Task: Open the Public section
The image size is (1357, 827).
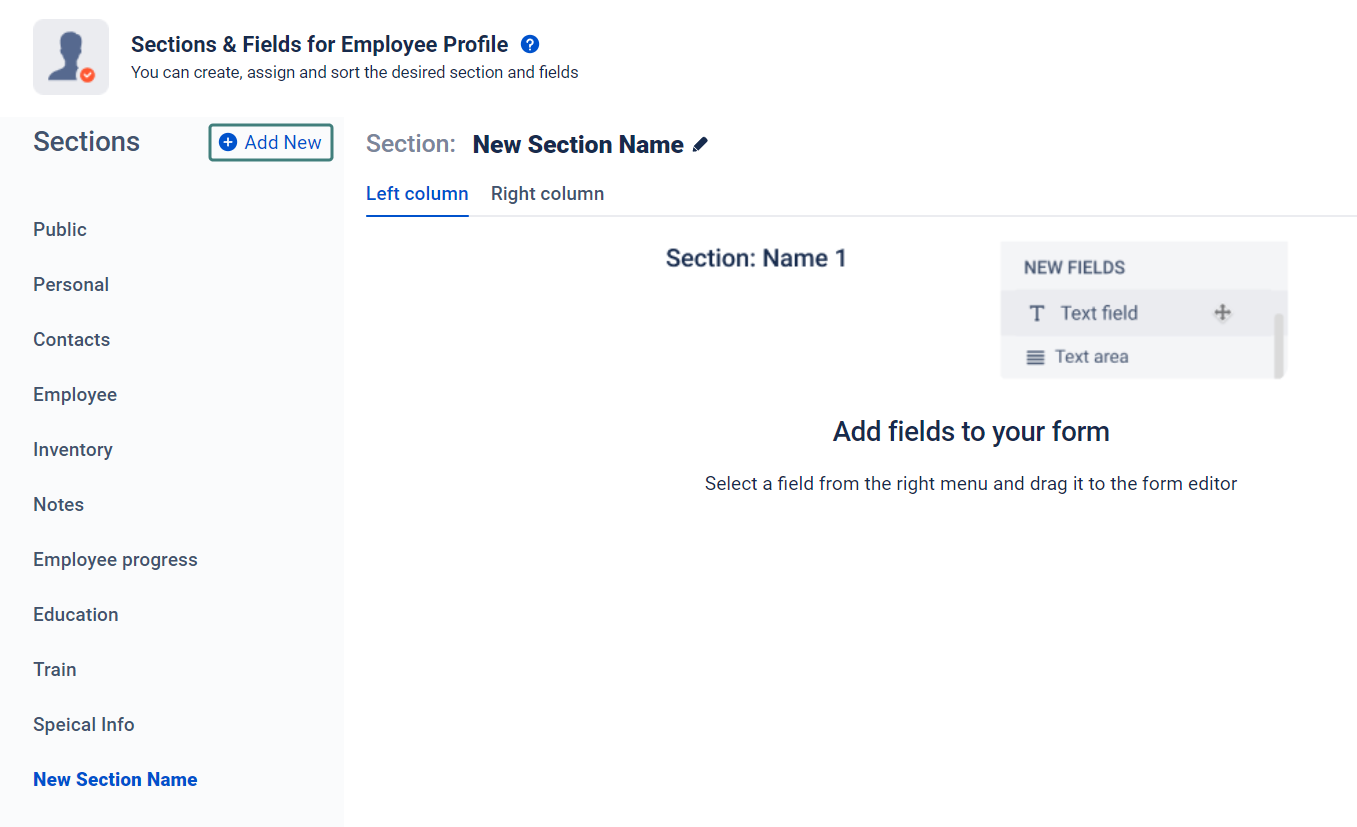Action: pyautogui.click(x=60, y=229)
